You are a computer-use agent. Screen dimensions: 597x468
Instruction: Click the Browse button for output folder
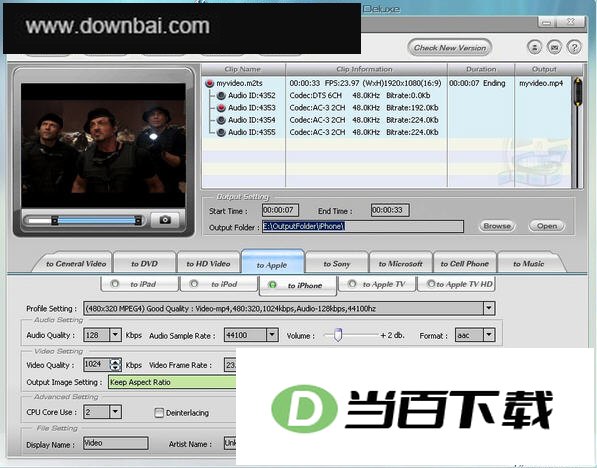tap(497, 226)
